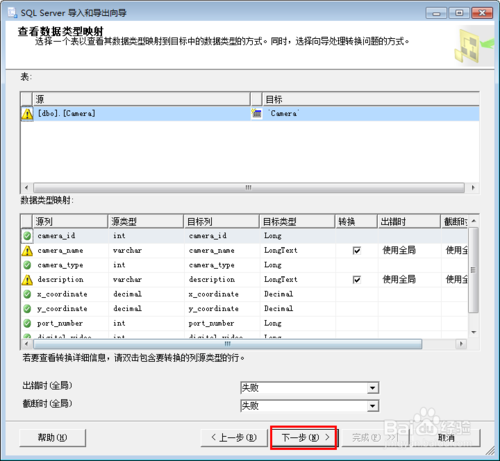Screen dimensions: 500x461
Task: Click the mapping grid vertical scrollbar thumb
Action: click(473, 270)
